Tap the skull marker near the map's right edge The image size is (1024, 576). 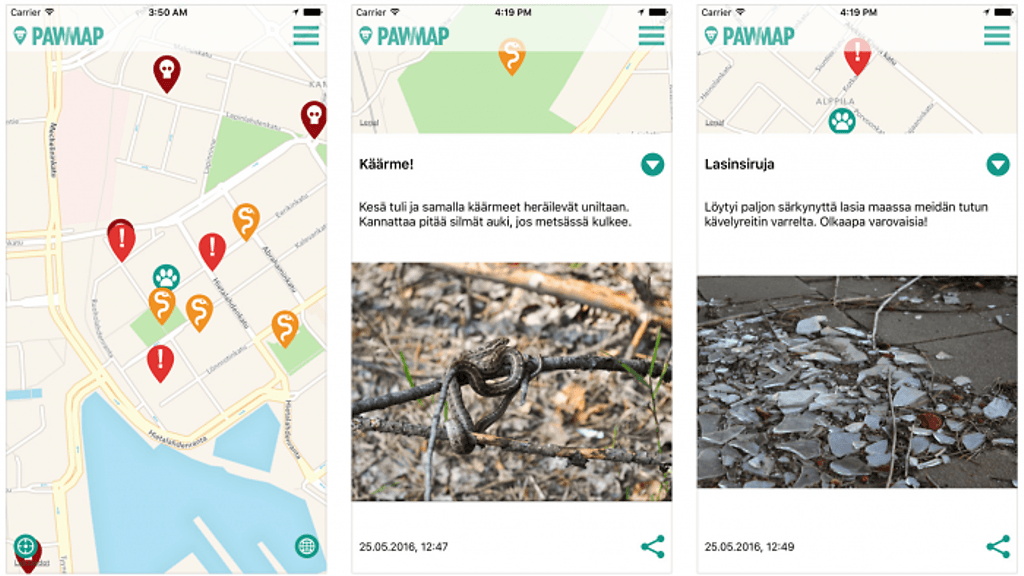click(x=314, y=118)
